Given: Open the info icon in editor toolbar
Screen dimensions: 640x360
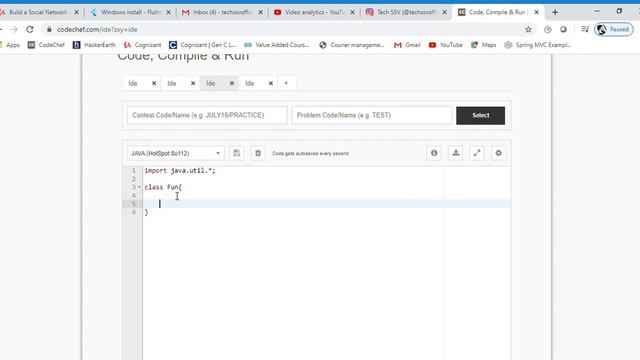Looking at the screenshot, I should coord(434,153).
